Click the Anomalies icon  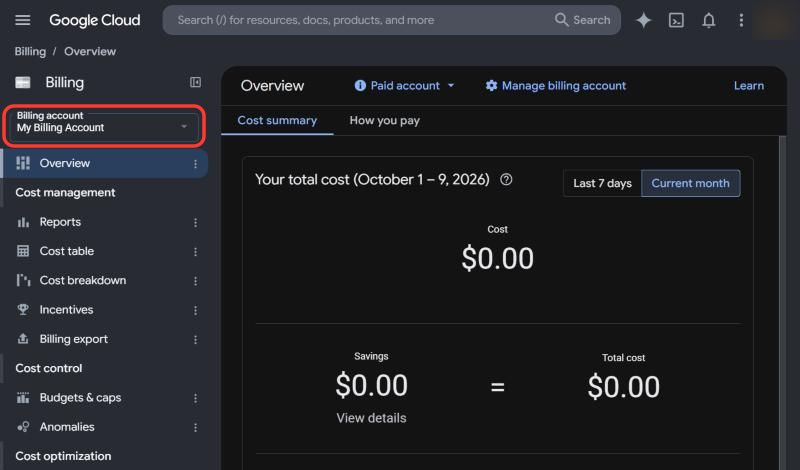pos(23,427)
